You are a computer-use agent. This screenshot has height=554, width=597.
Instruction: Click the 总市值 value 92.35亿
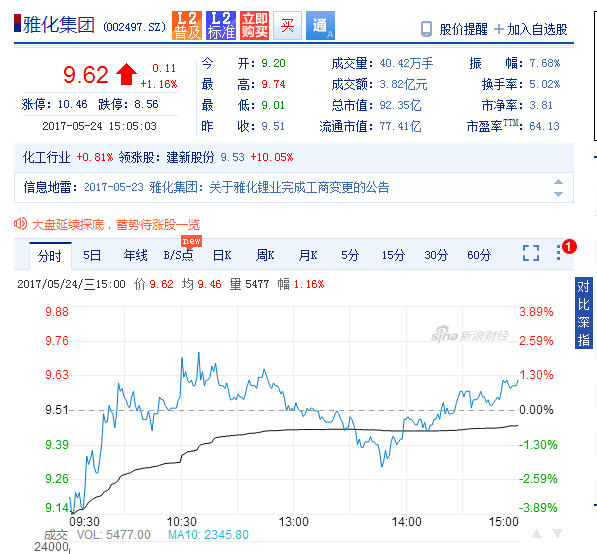(400, 105)
